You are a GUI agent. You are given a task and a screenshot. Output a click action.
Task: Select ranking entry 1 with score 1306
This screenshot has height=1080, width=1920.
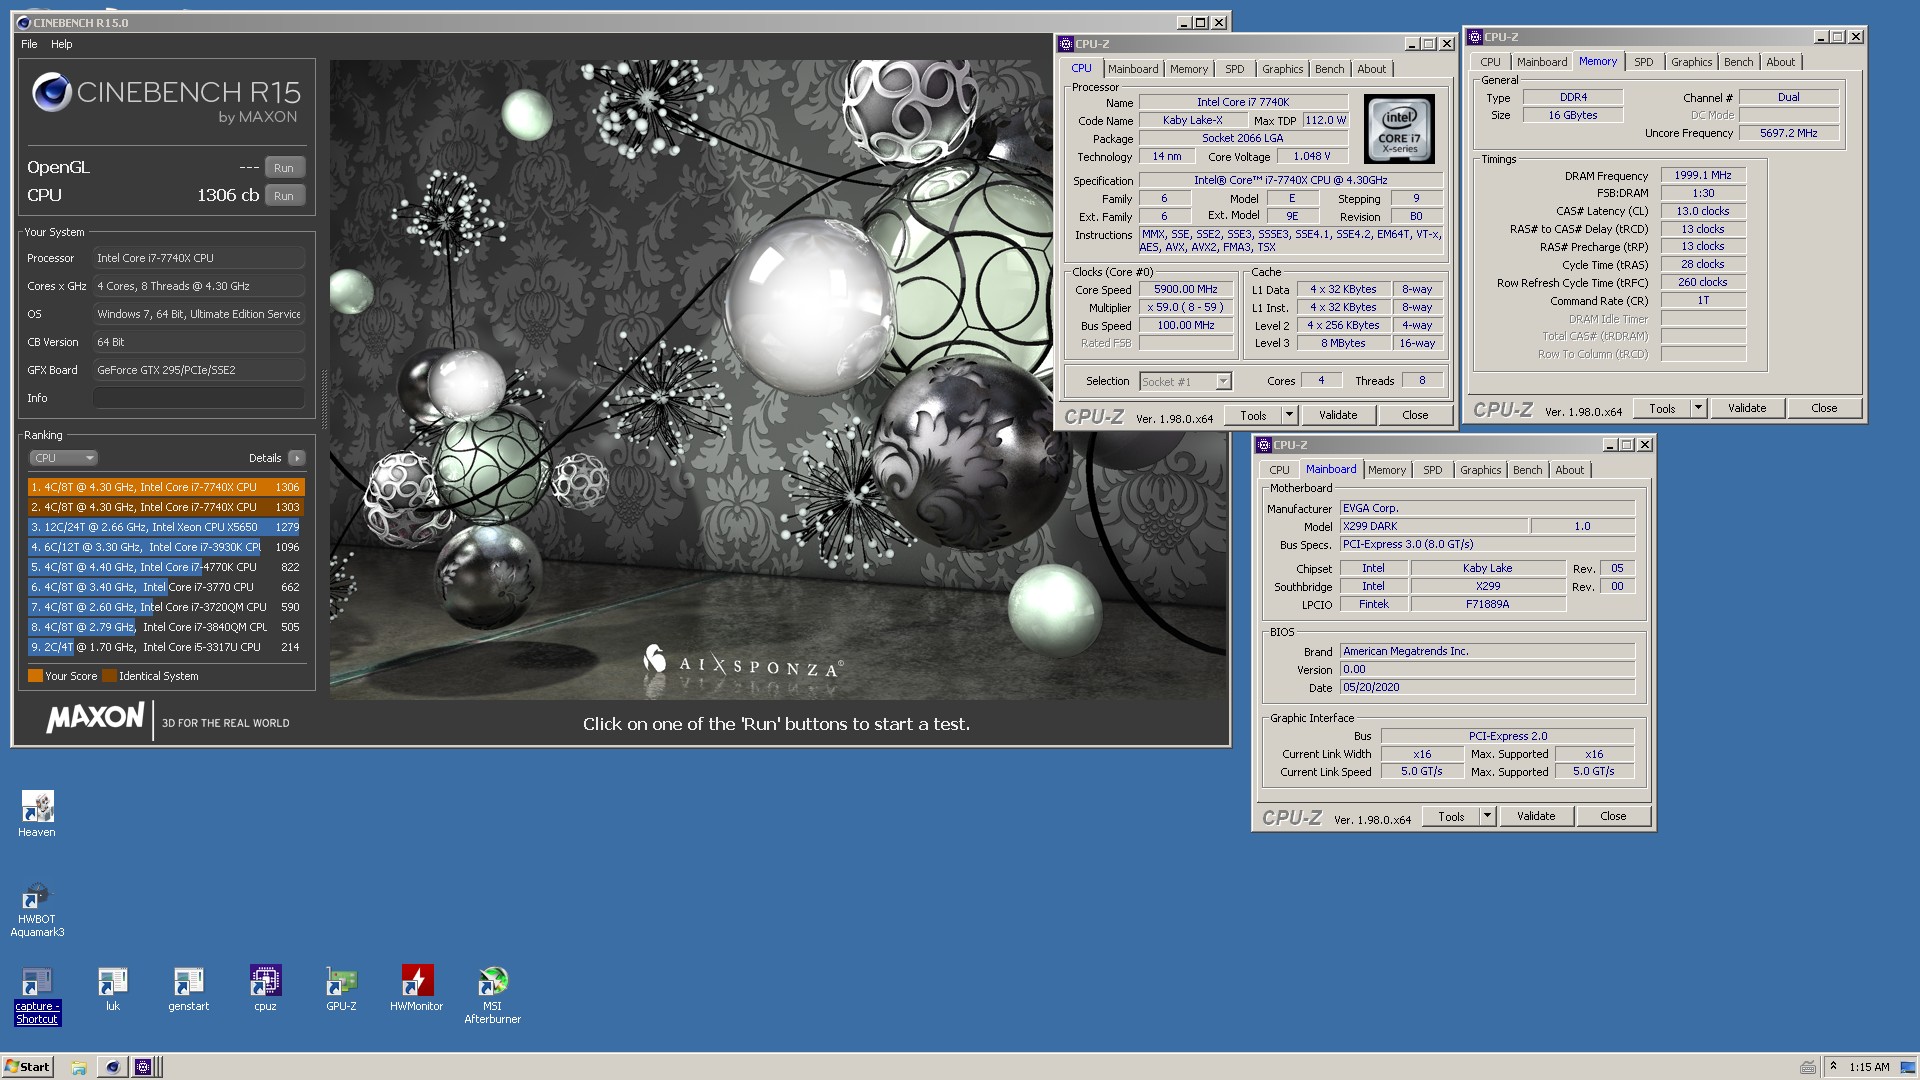coord(166,487)
